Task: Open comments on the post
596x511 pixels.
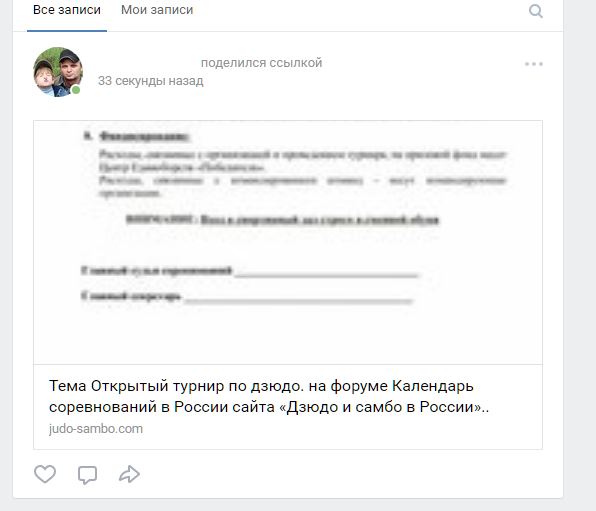Action: [x=87, y=474]
